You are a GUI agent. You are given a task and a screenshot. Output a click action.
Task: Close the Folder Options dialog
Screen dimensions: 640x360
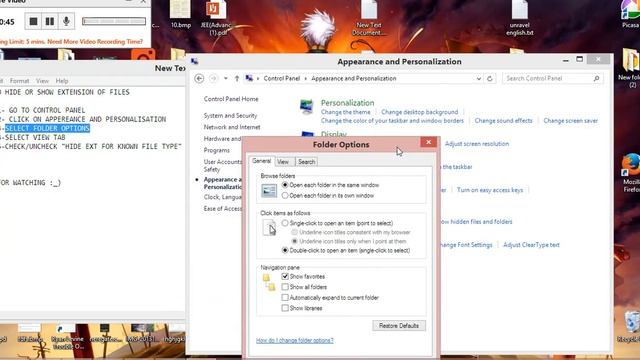(x=429, y=142)
